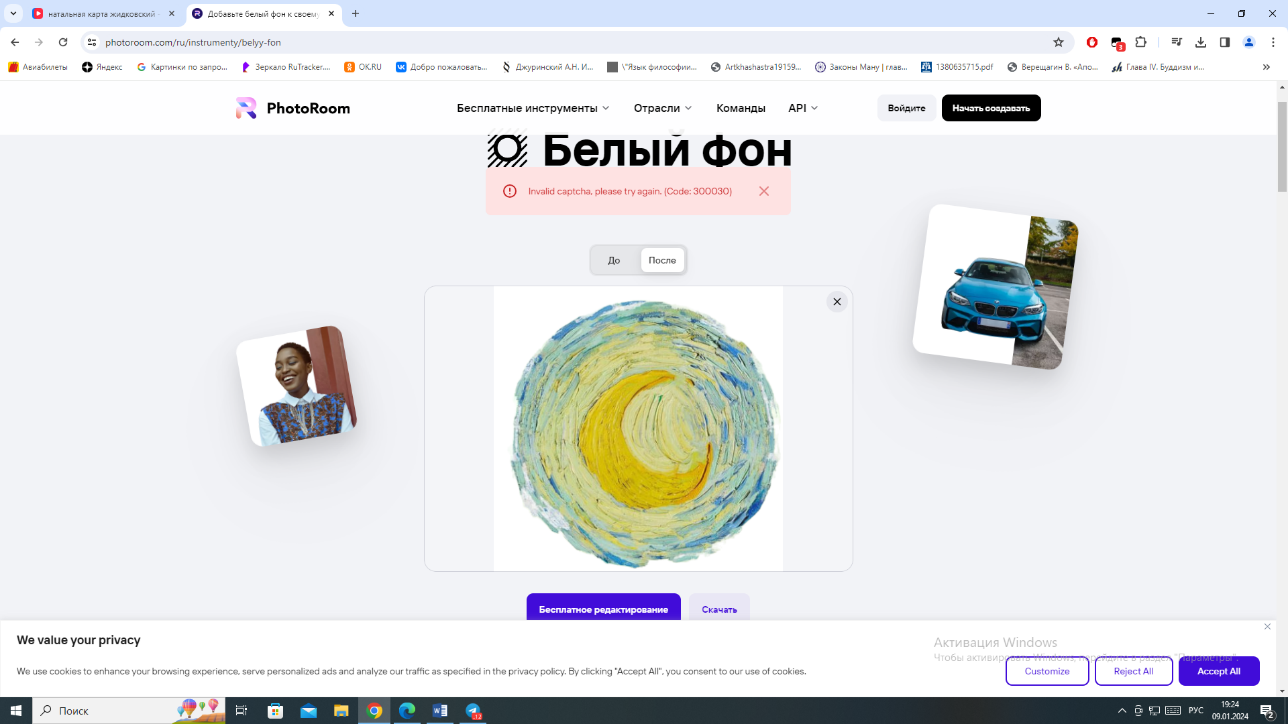Open the Язык философии bookmark
Viewport: 1288px width, 724px height.
click(652, 67)
